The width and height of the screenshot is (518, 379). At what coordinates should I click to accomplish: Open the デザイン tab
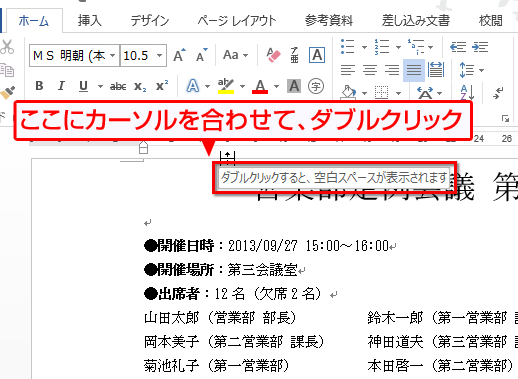coord(150,21)
